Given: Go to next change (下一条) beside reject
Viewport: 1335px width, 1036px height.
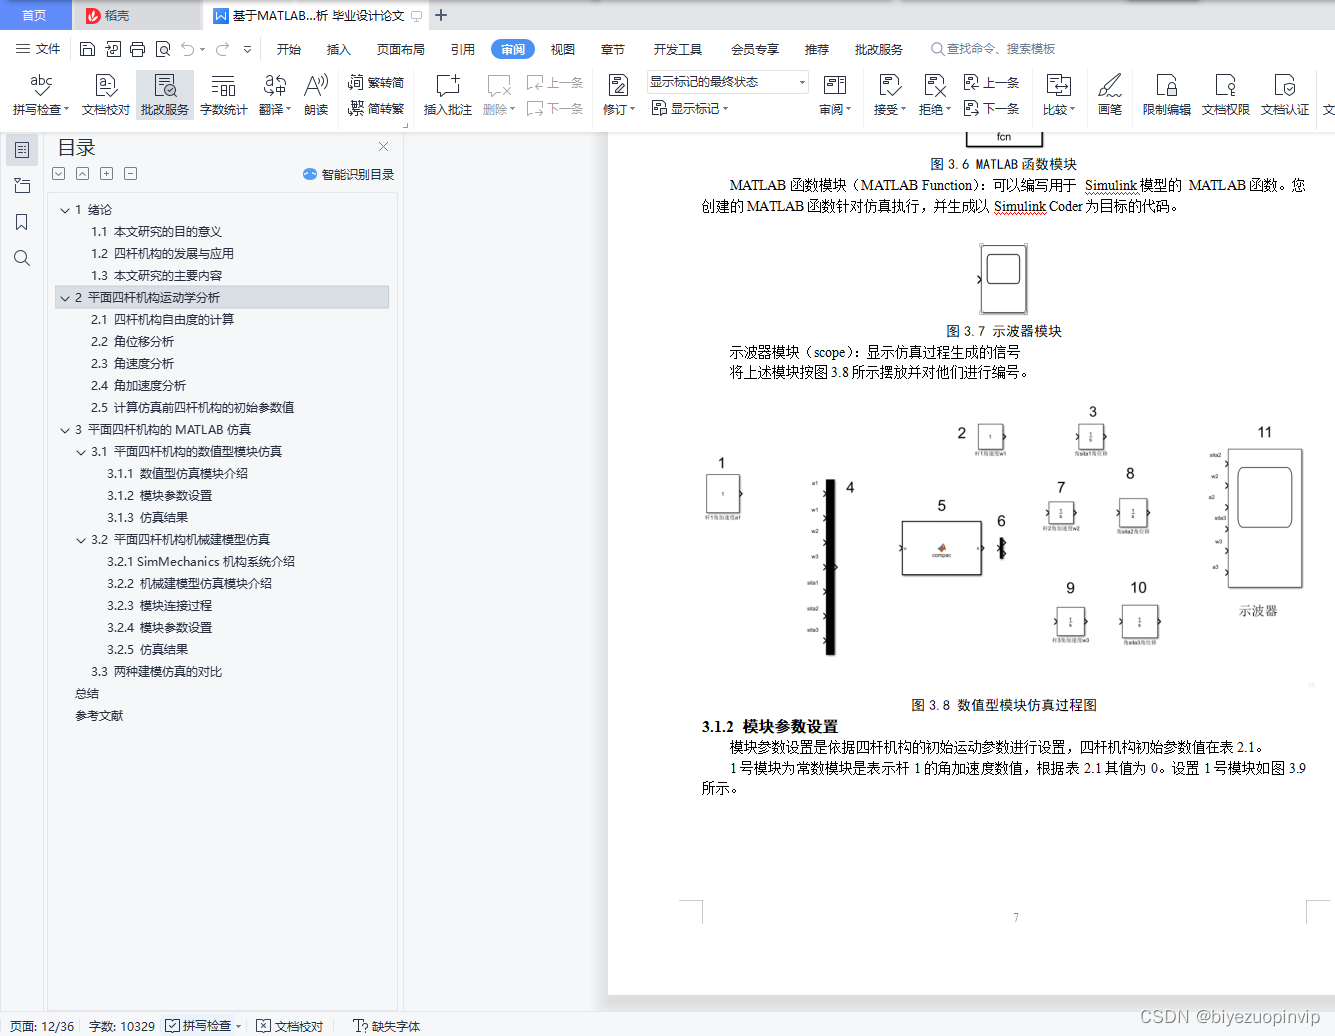Looking at the screenshot, I should point(991,108).
